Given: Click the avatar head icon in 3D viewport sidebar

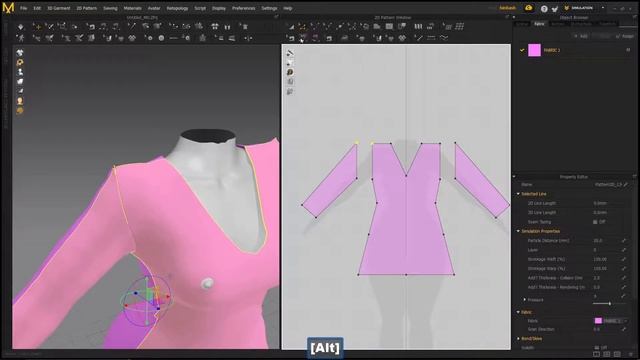Looking at the screenshot, I should pyautogui.click(x=20, y=101).
